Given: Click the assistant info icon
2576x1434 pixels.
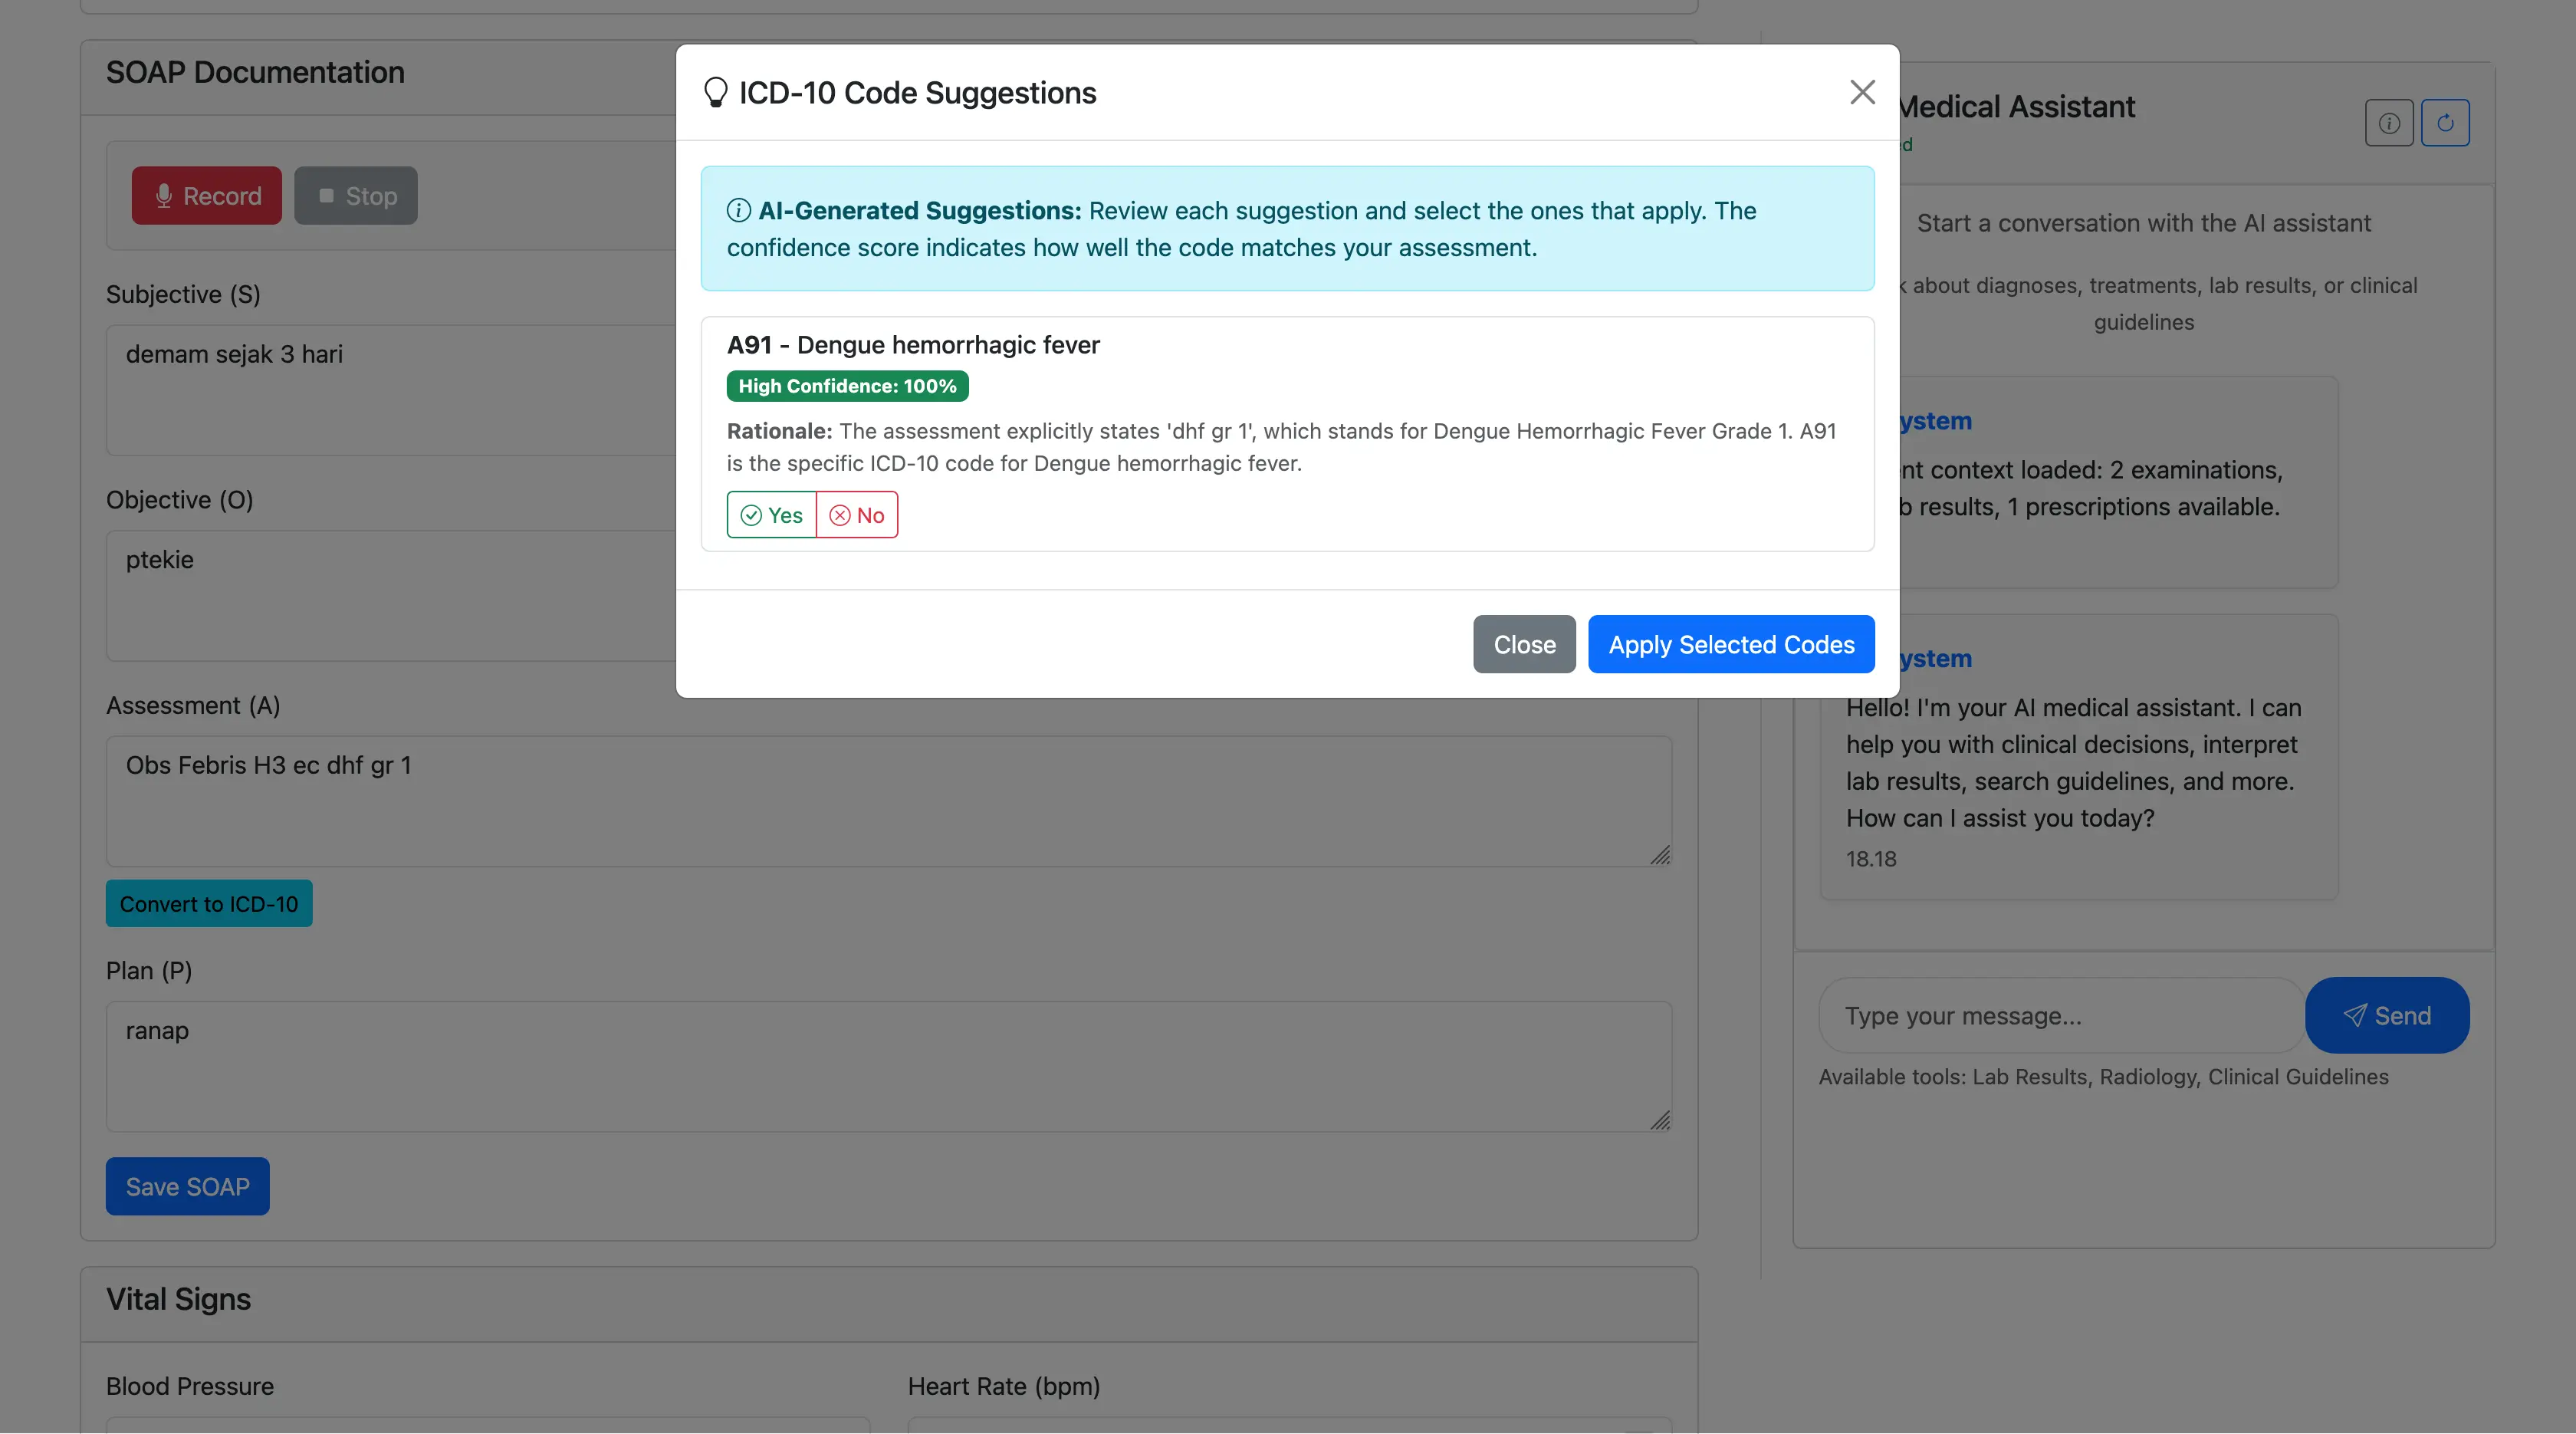Looking at the screenshot, I should point(2388,123).
